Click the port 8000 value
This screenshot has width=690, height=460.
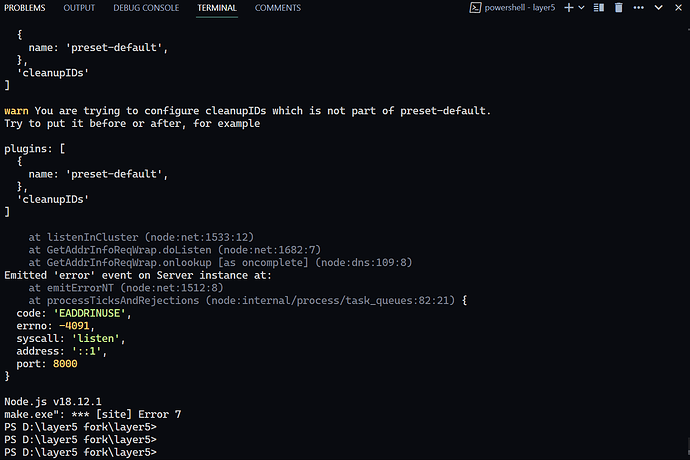coord(65,364)
